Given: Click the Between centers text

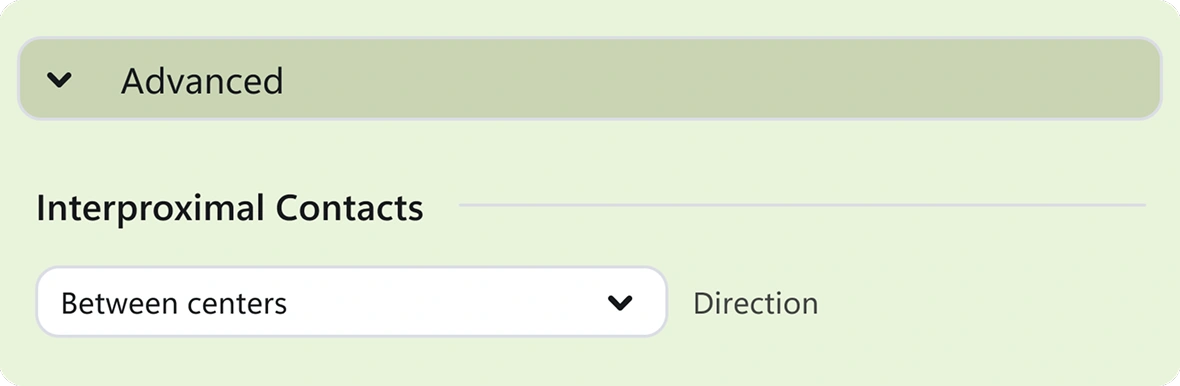Looking at the screenshot, I should [174, 303].
